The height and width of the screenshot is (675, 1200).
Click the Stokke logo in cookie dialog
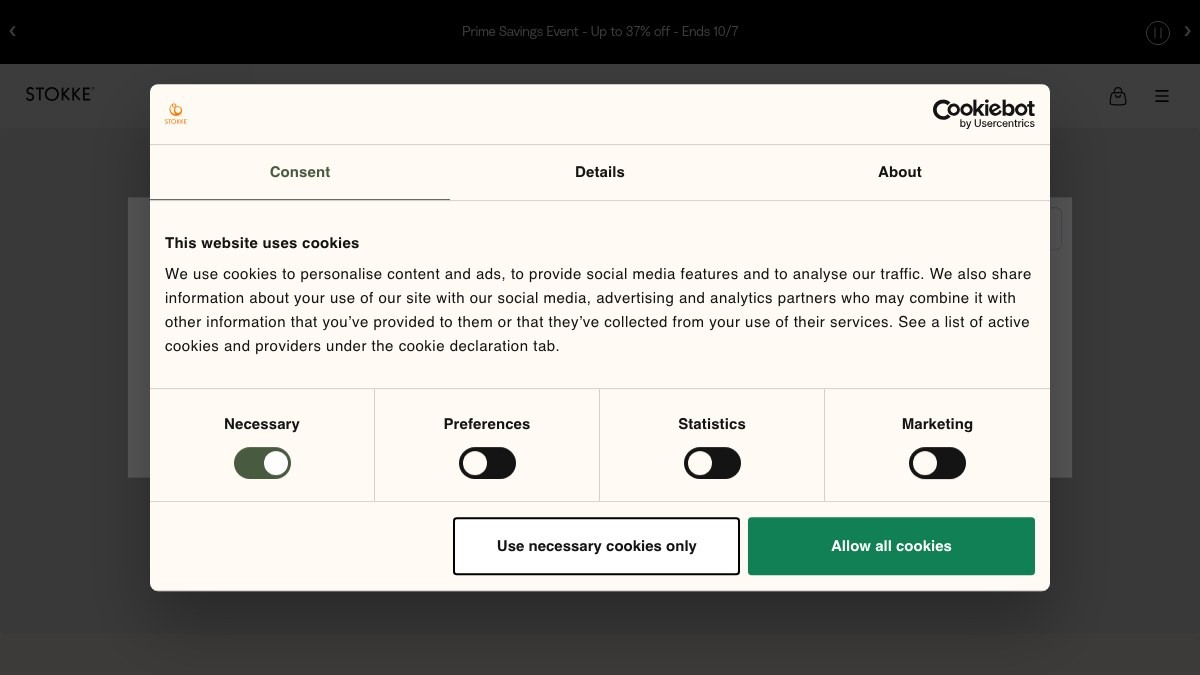click(x=176, y=114)
